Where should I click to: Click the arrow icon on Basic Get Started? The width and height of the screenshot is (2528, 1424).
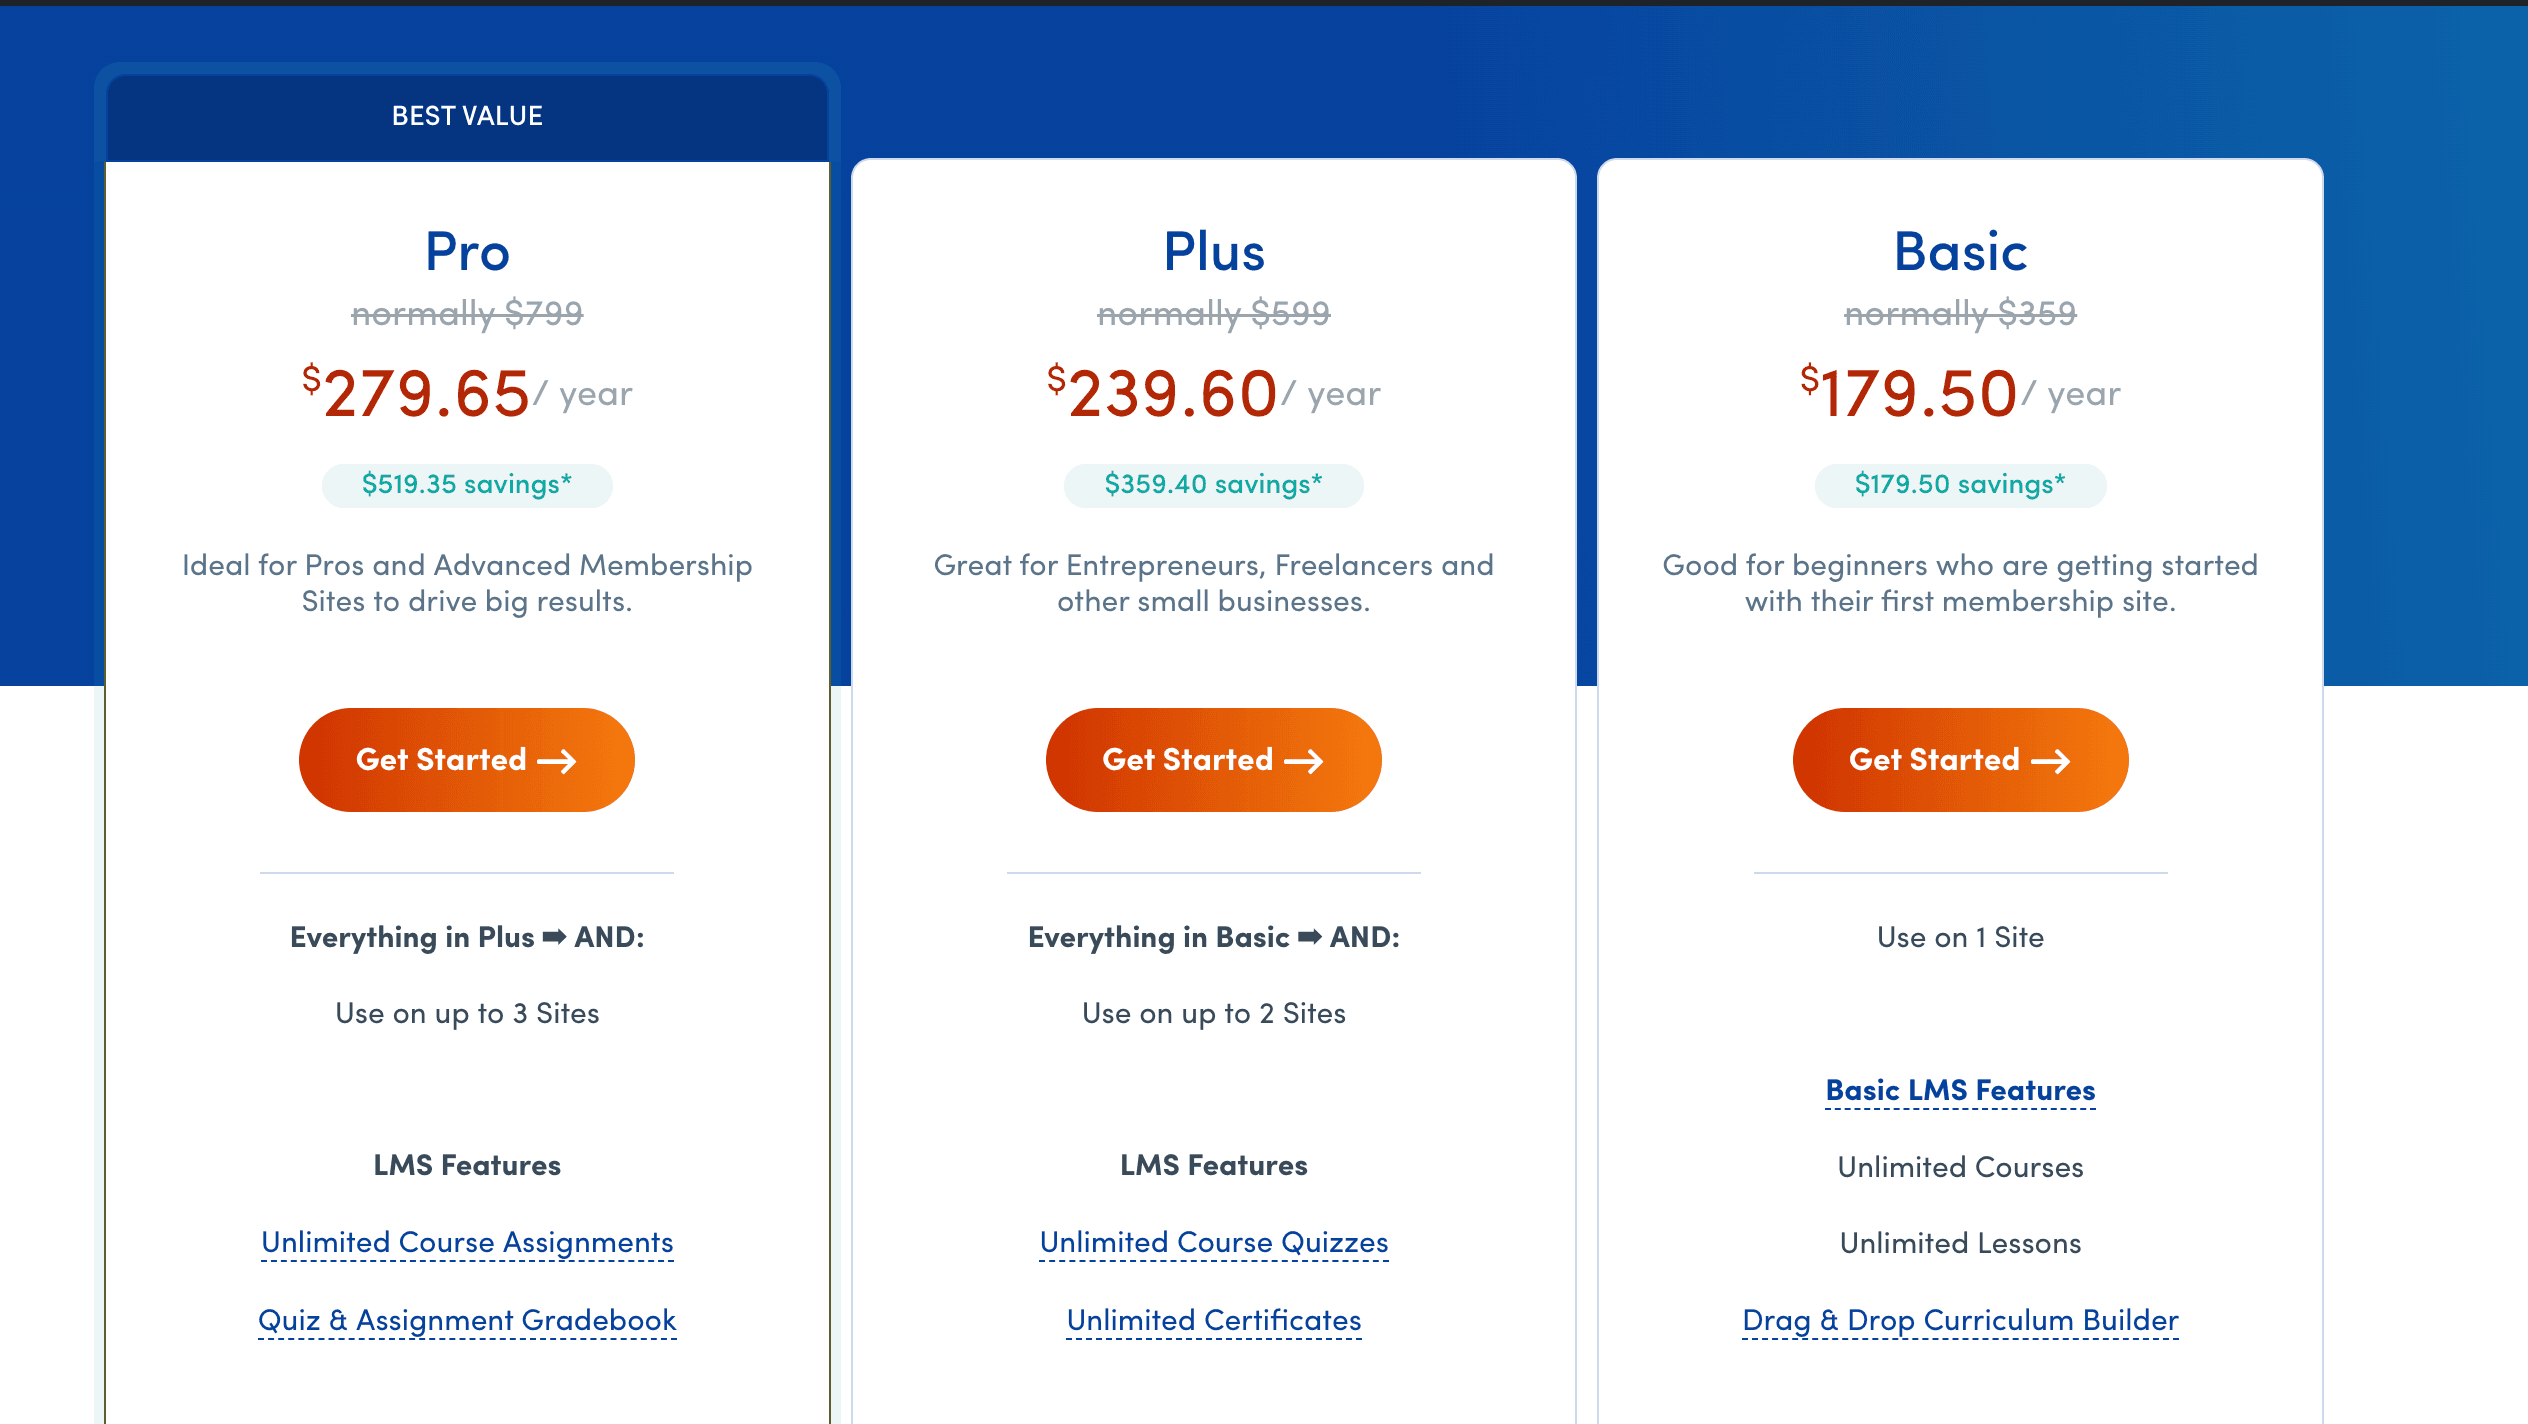(2051, 762)
